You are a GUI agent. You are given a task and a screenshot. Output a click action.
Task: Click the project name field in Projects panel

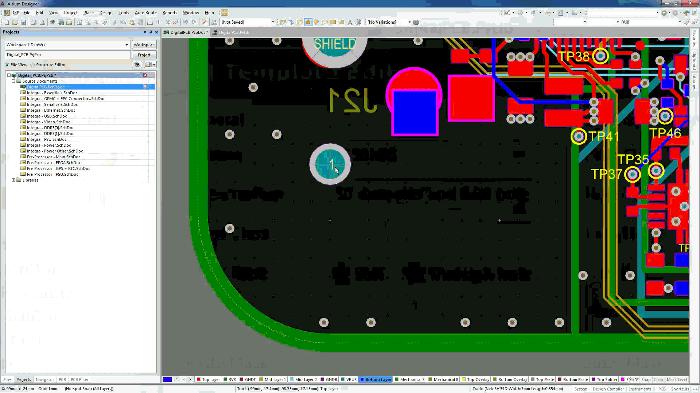tap(67, 54)
